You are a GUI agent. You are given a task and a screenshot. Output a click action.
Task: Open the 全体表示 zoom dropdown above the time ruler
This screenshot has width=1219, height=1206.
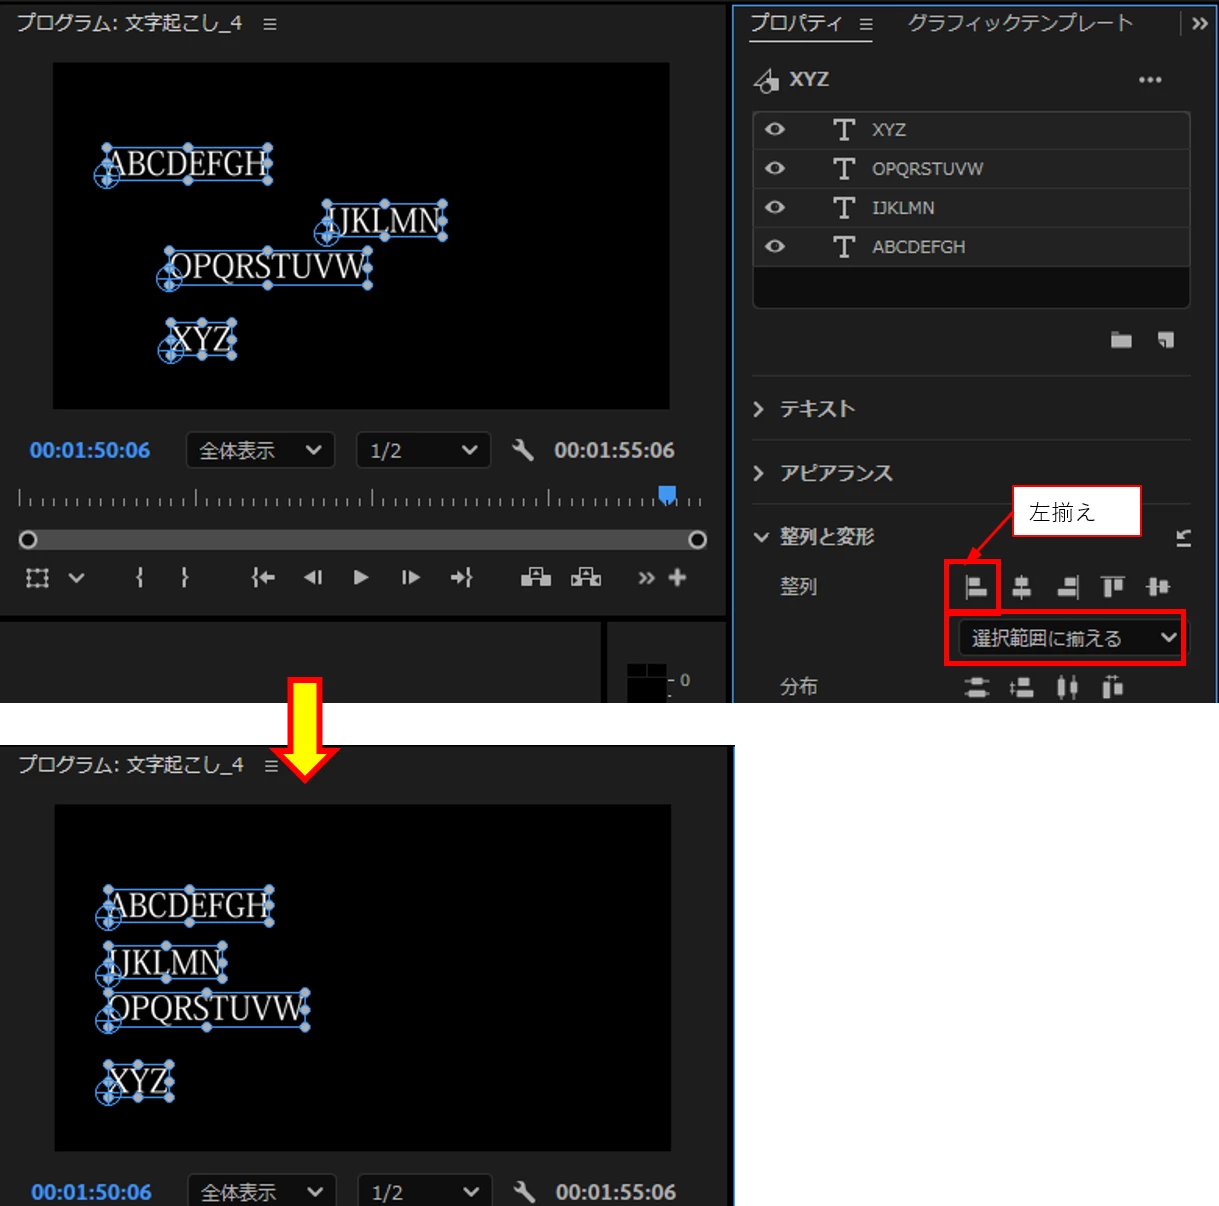tap(260, 451)
